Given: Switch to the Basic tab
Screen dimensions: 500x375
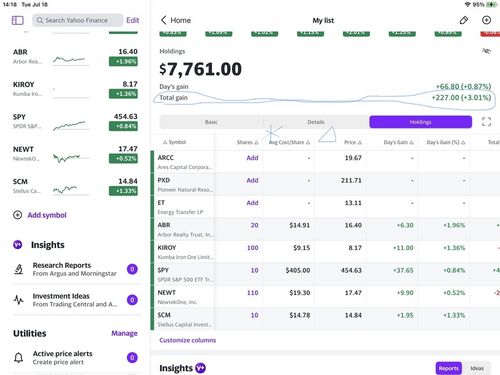Looking at the screenshot, I should pos(211,122).
